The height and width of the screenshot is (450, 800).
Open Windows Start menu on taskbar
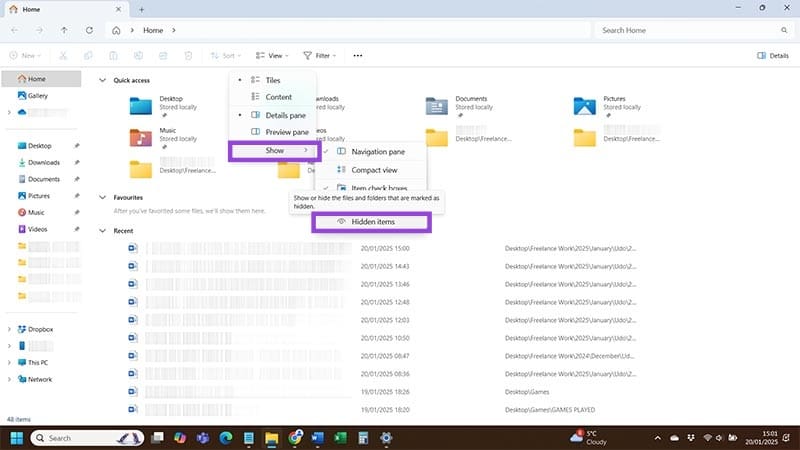click(x=17, y=438)
